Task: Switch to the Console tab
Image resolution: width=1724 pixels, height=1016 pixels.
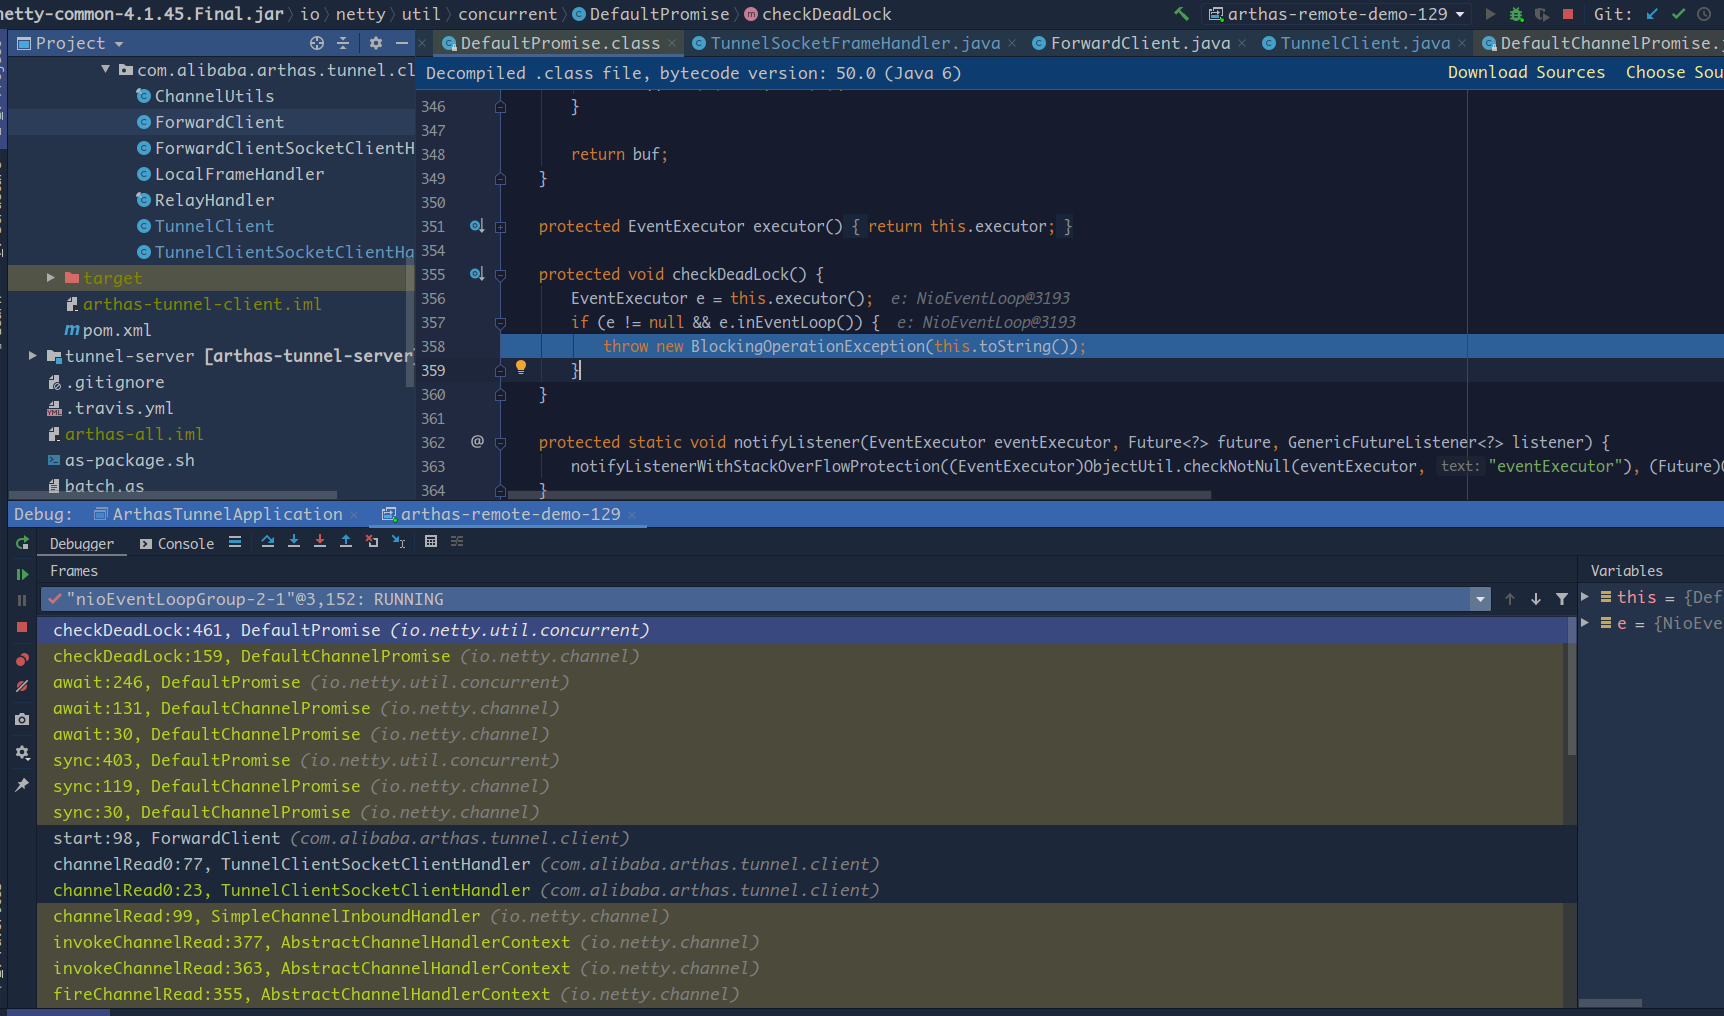Action: coord(176,544)
